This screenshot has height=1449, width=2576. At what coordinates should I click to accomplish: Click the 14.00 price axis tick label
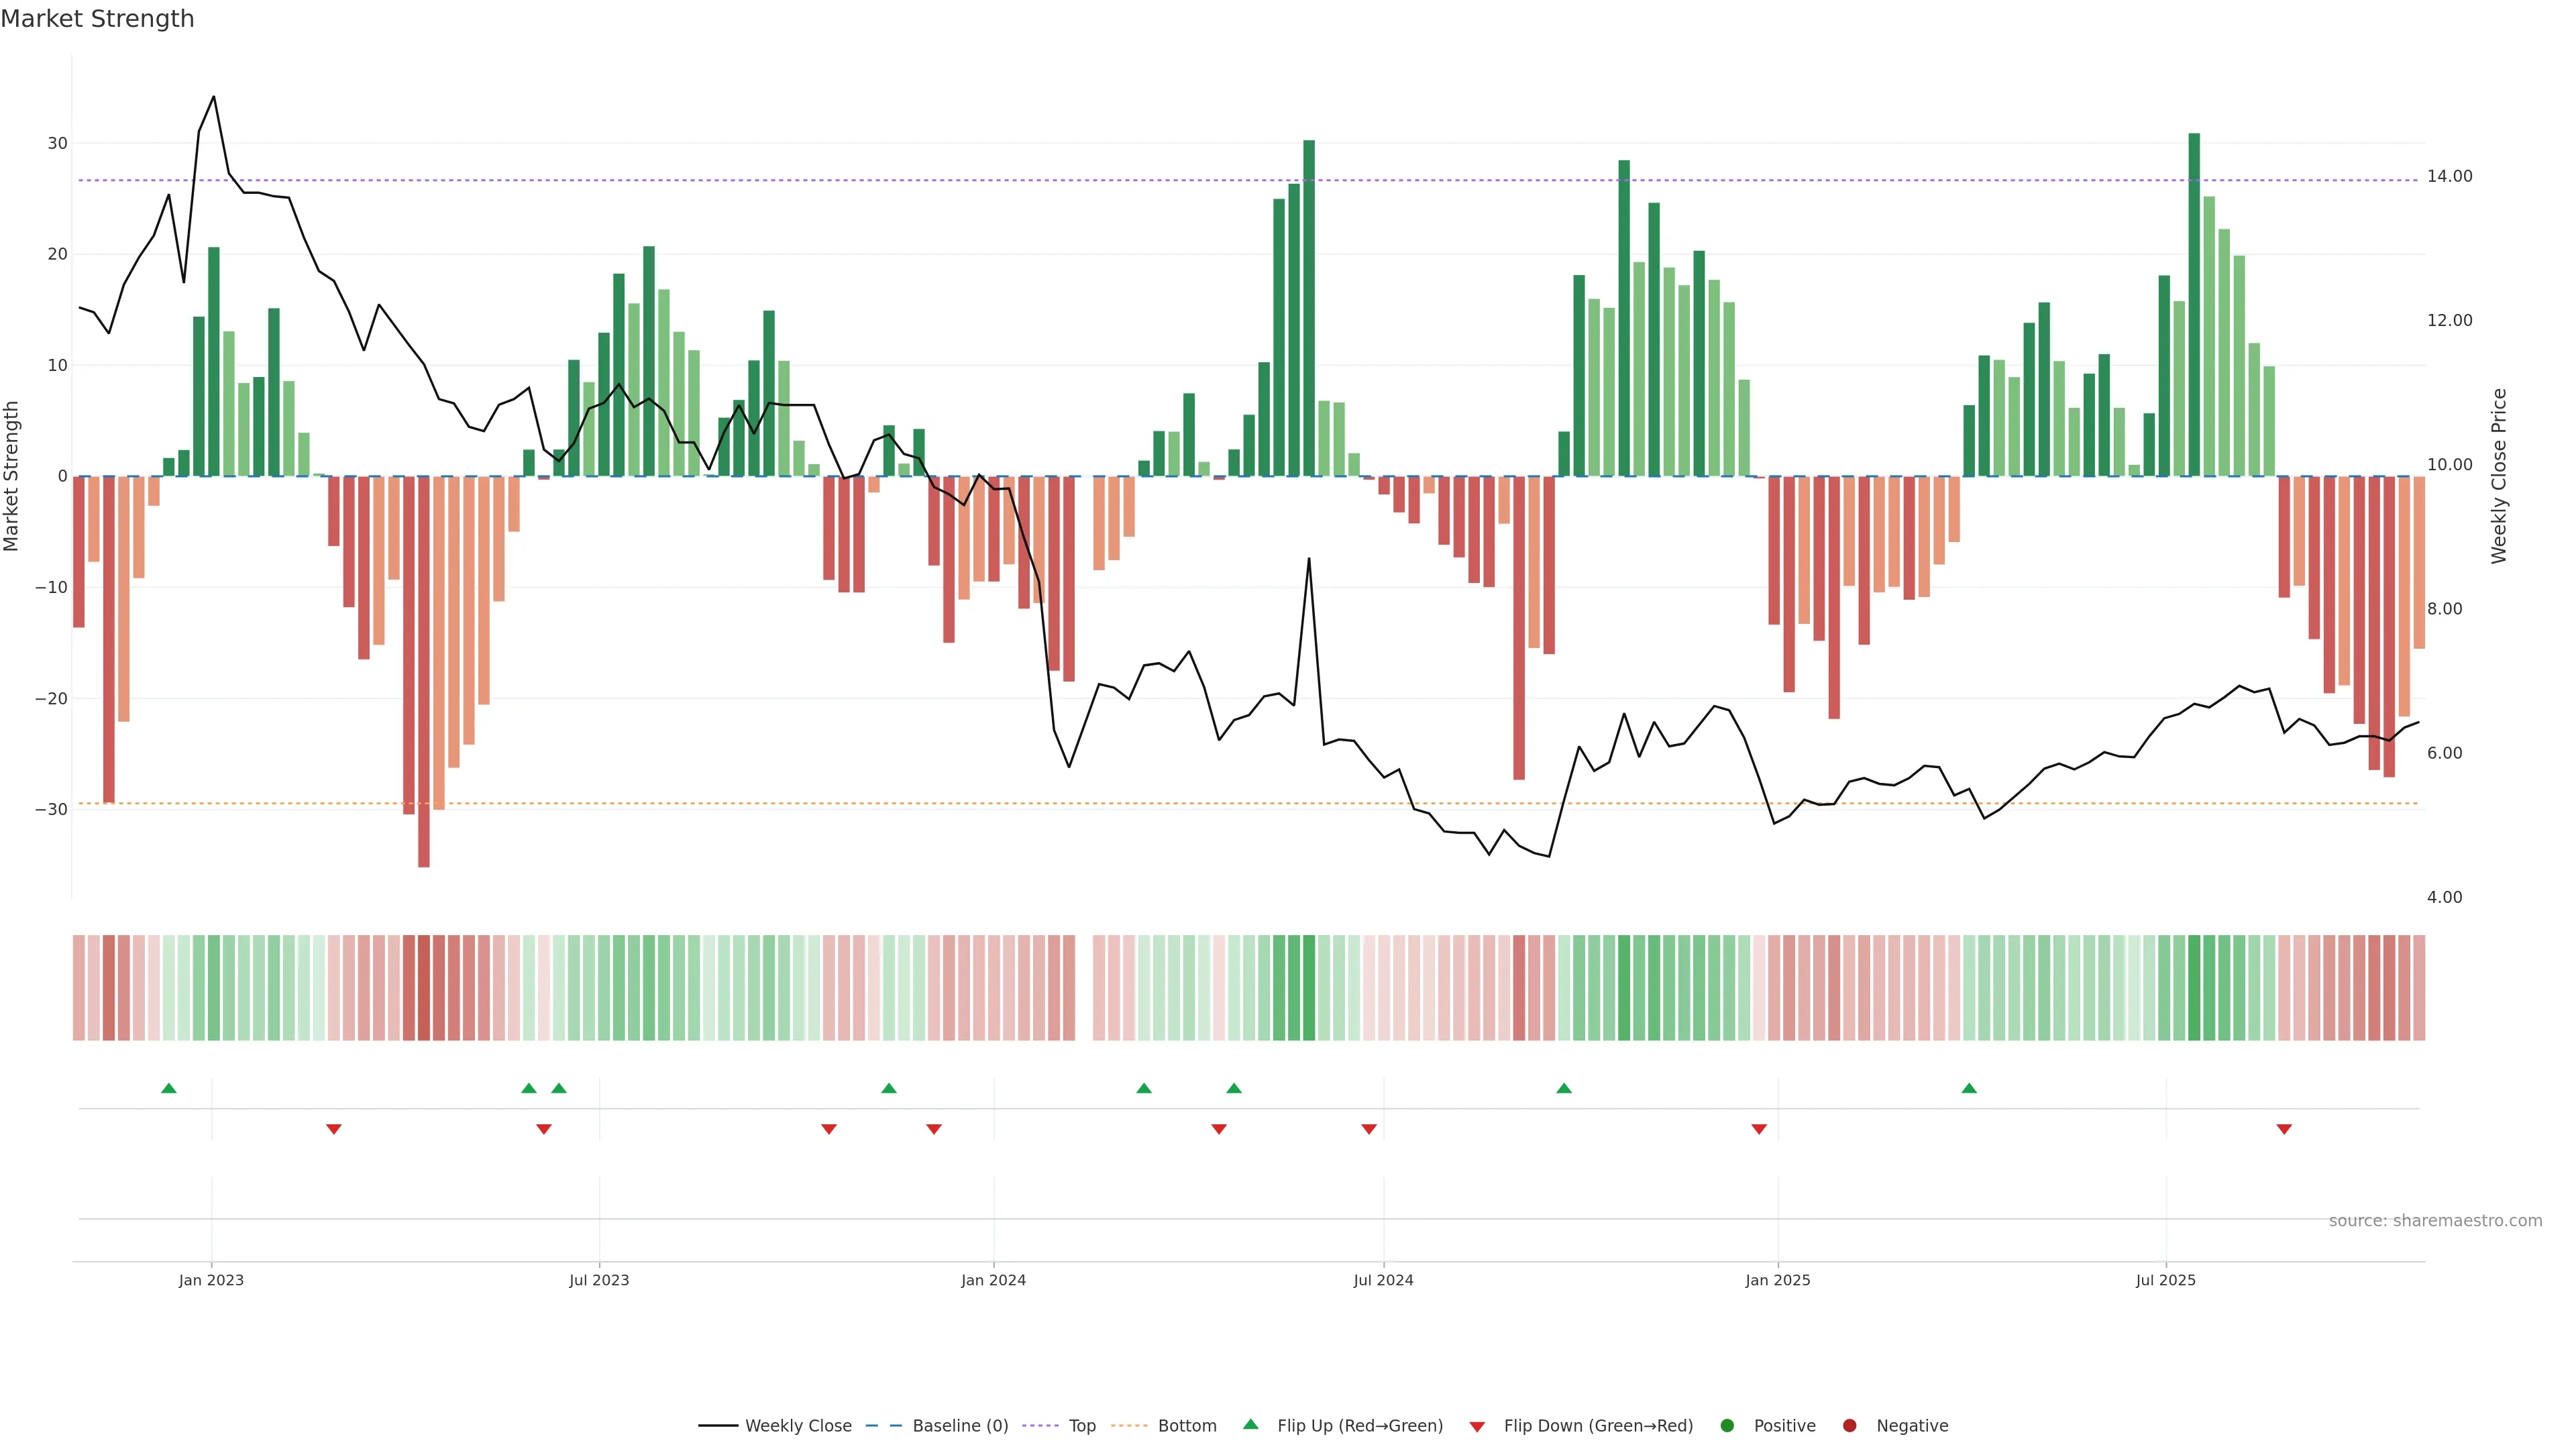point(2449,176)
